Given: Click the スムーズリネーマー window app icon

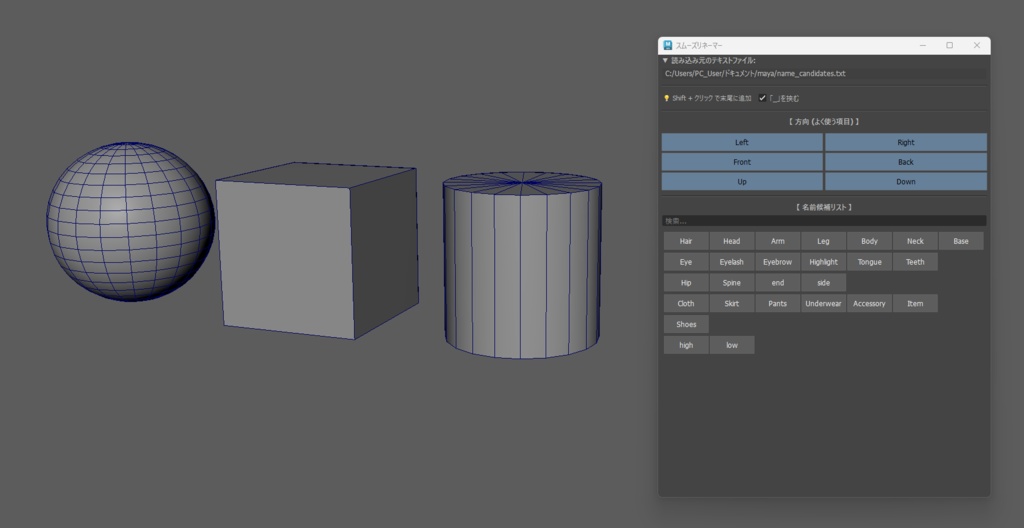Looking at the screenshot, I should [x=667, y=45].
